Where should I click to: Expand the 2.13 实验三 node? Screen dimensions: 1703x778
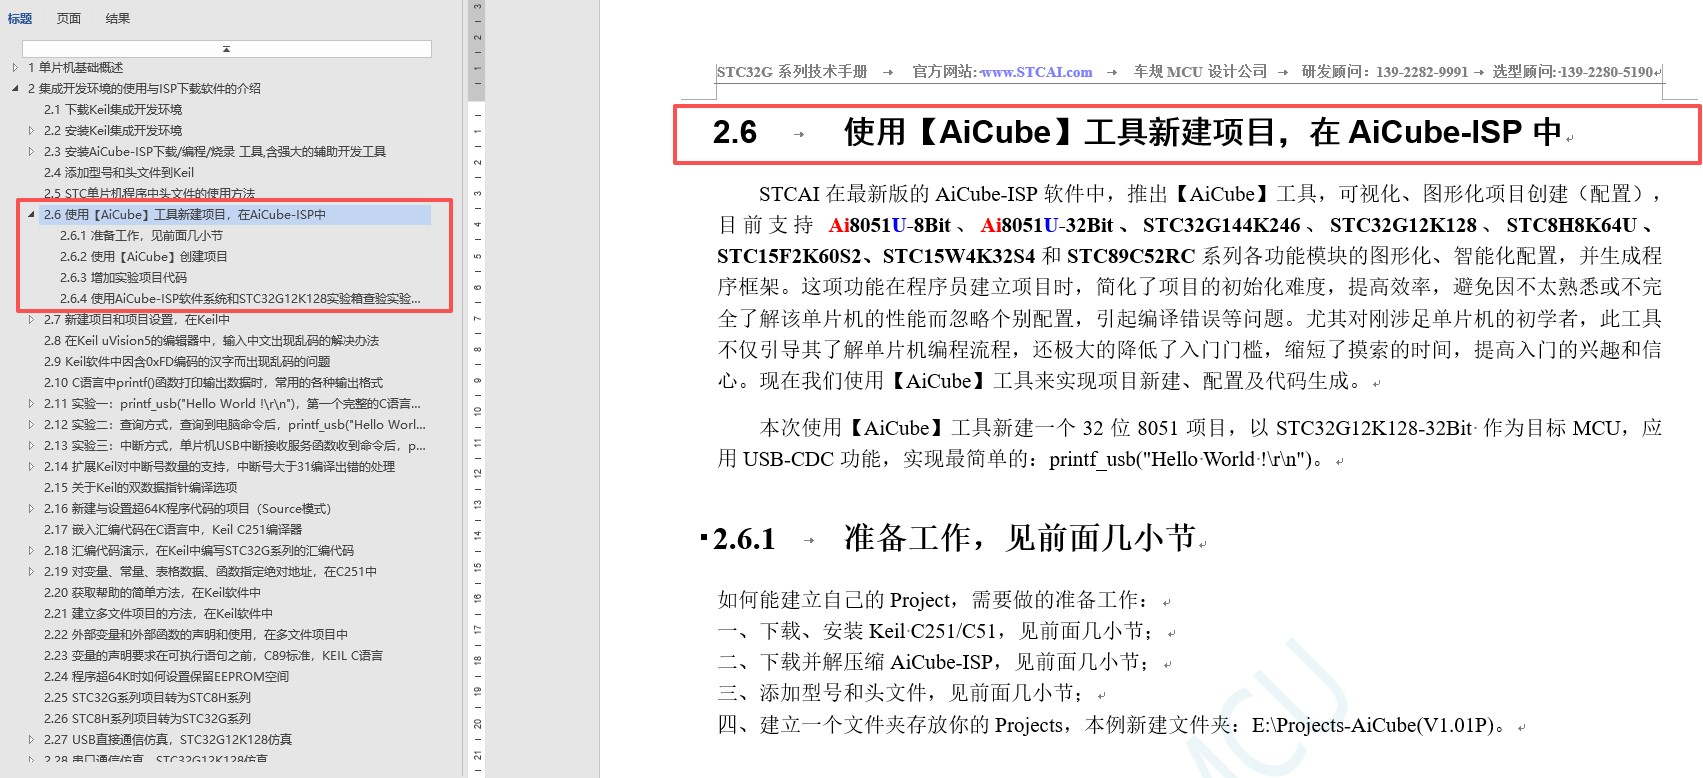[x=31, y=446]
